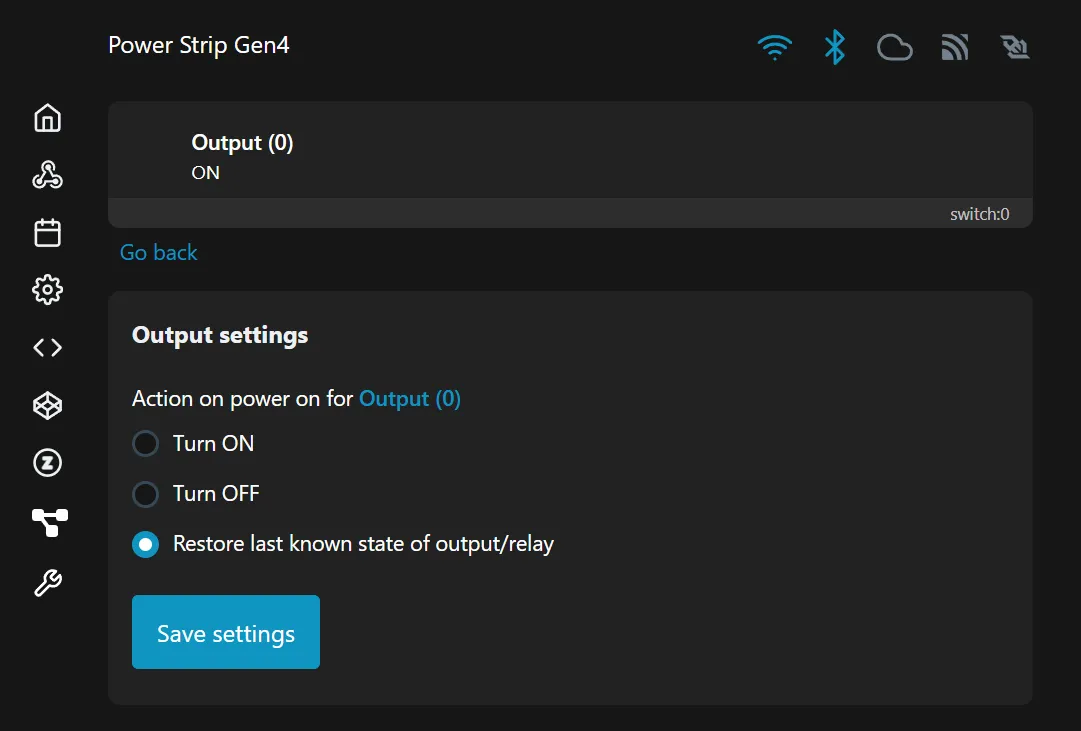Viewport: 1081px width, 731px height.
Task: Select Restore last known state radio option
Action: tap(145, 544)
